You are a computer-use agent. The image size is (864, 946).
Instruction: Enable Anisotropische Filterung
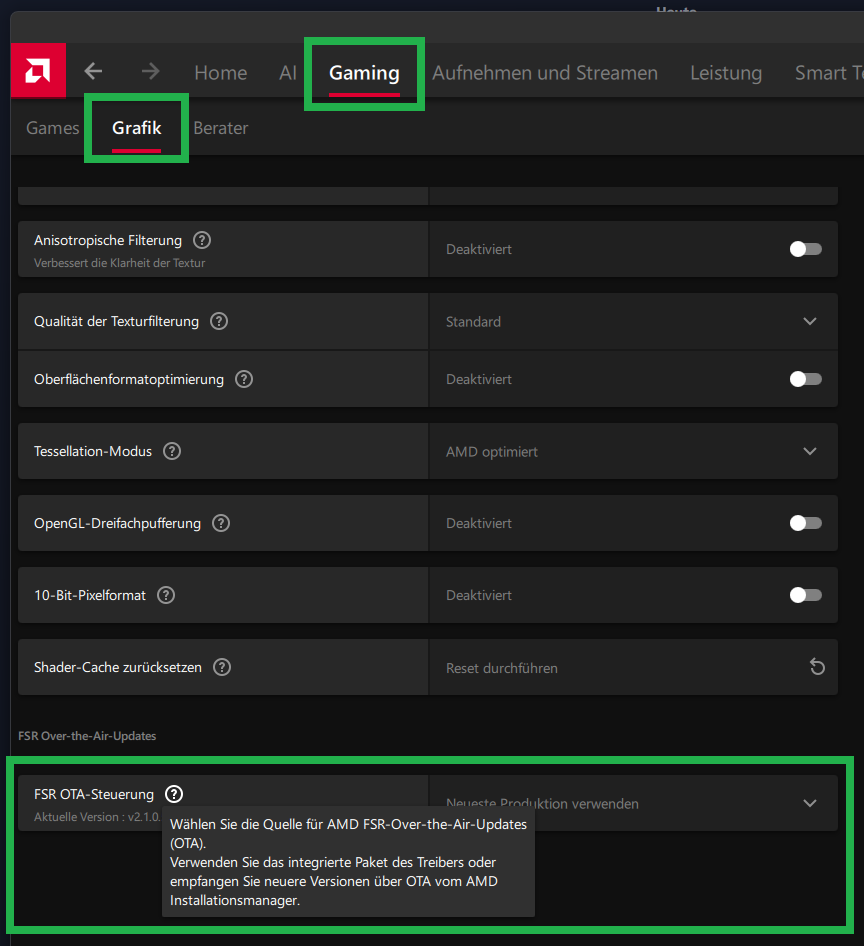[805, 249]
